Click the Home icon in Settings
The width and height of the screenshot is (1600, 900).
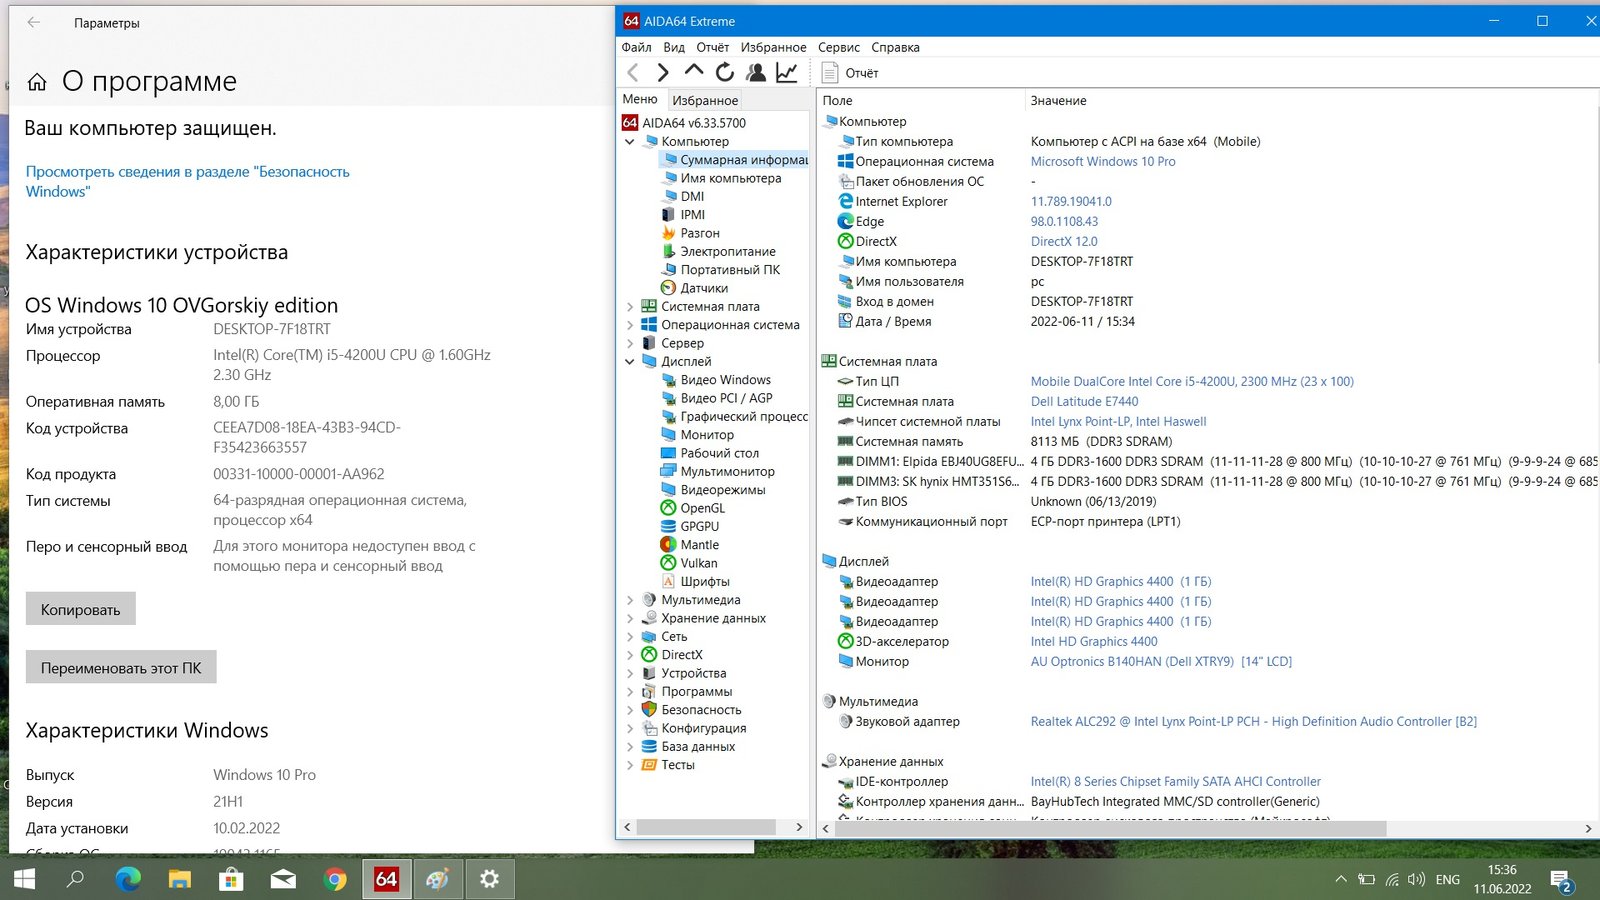[37, 82]
